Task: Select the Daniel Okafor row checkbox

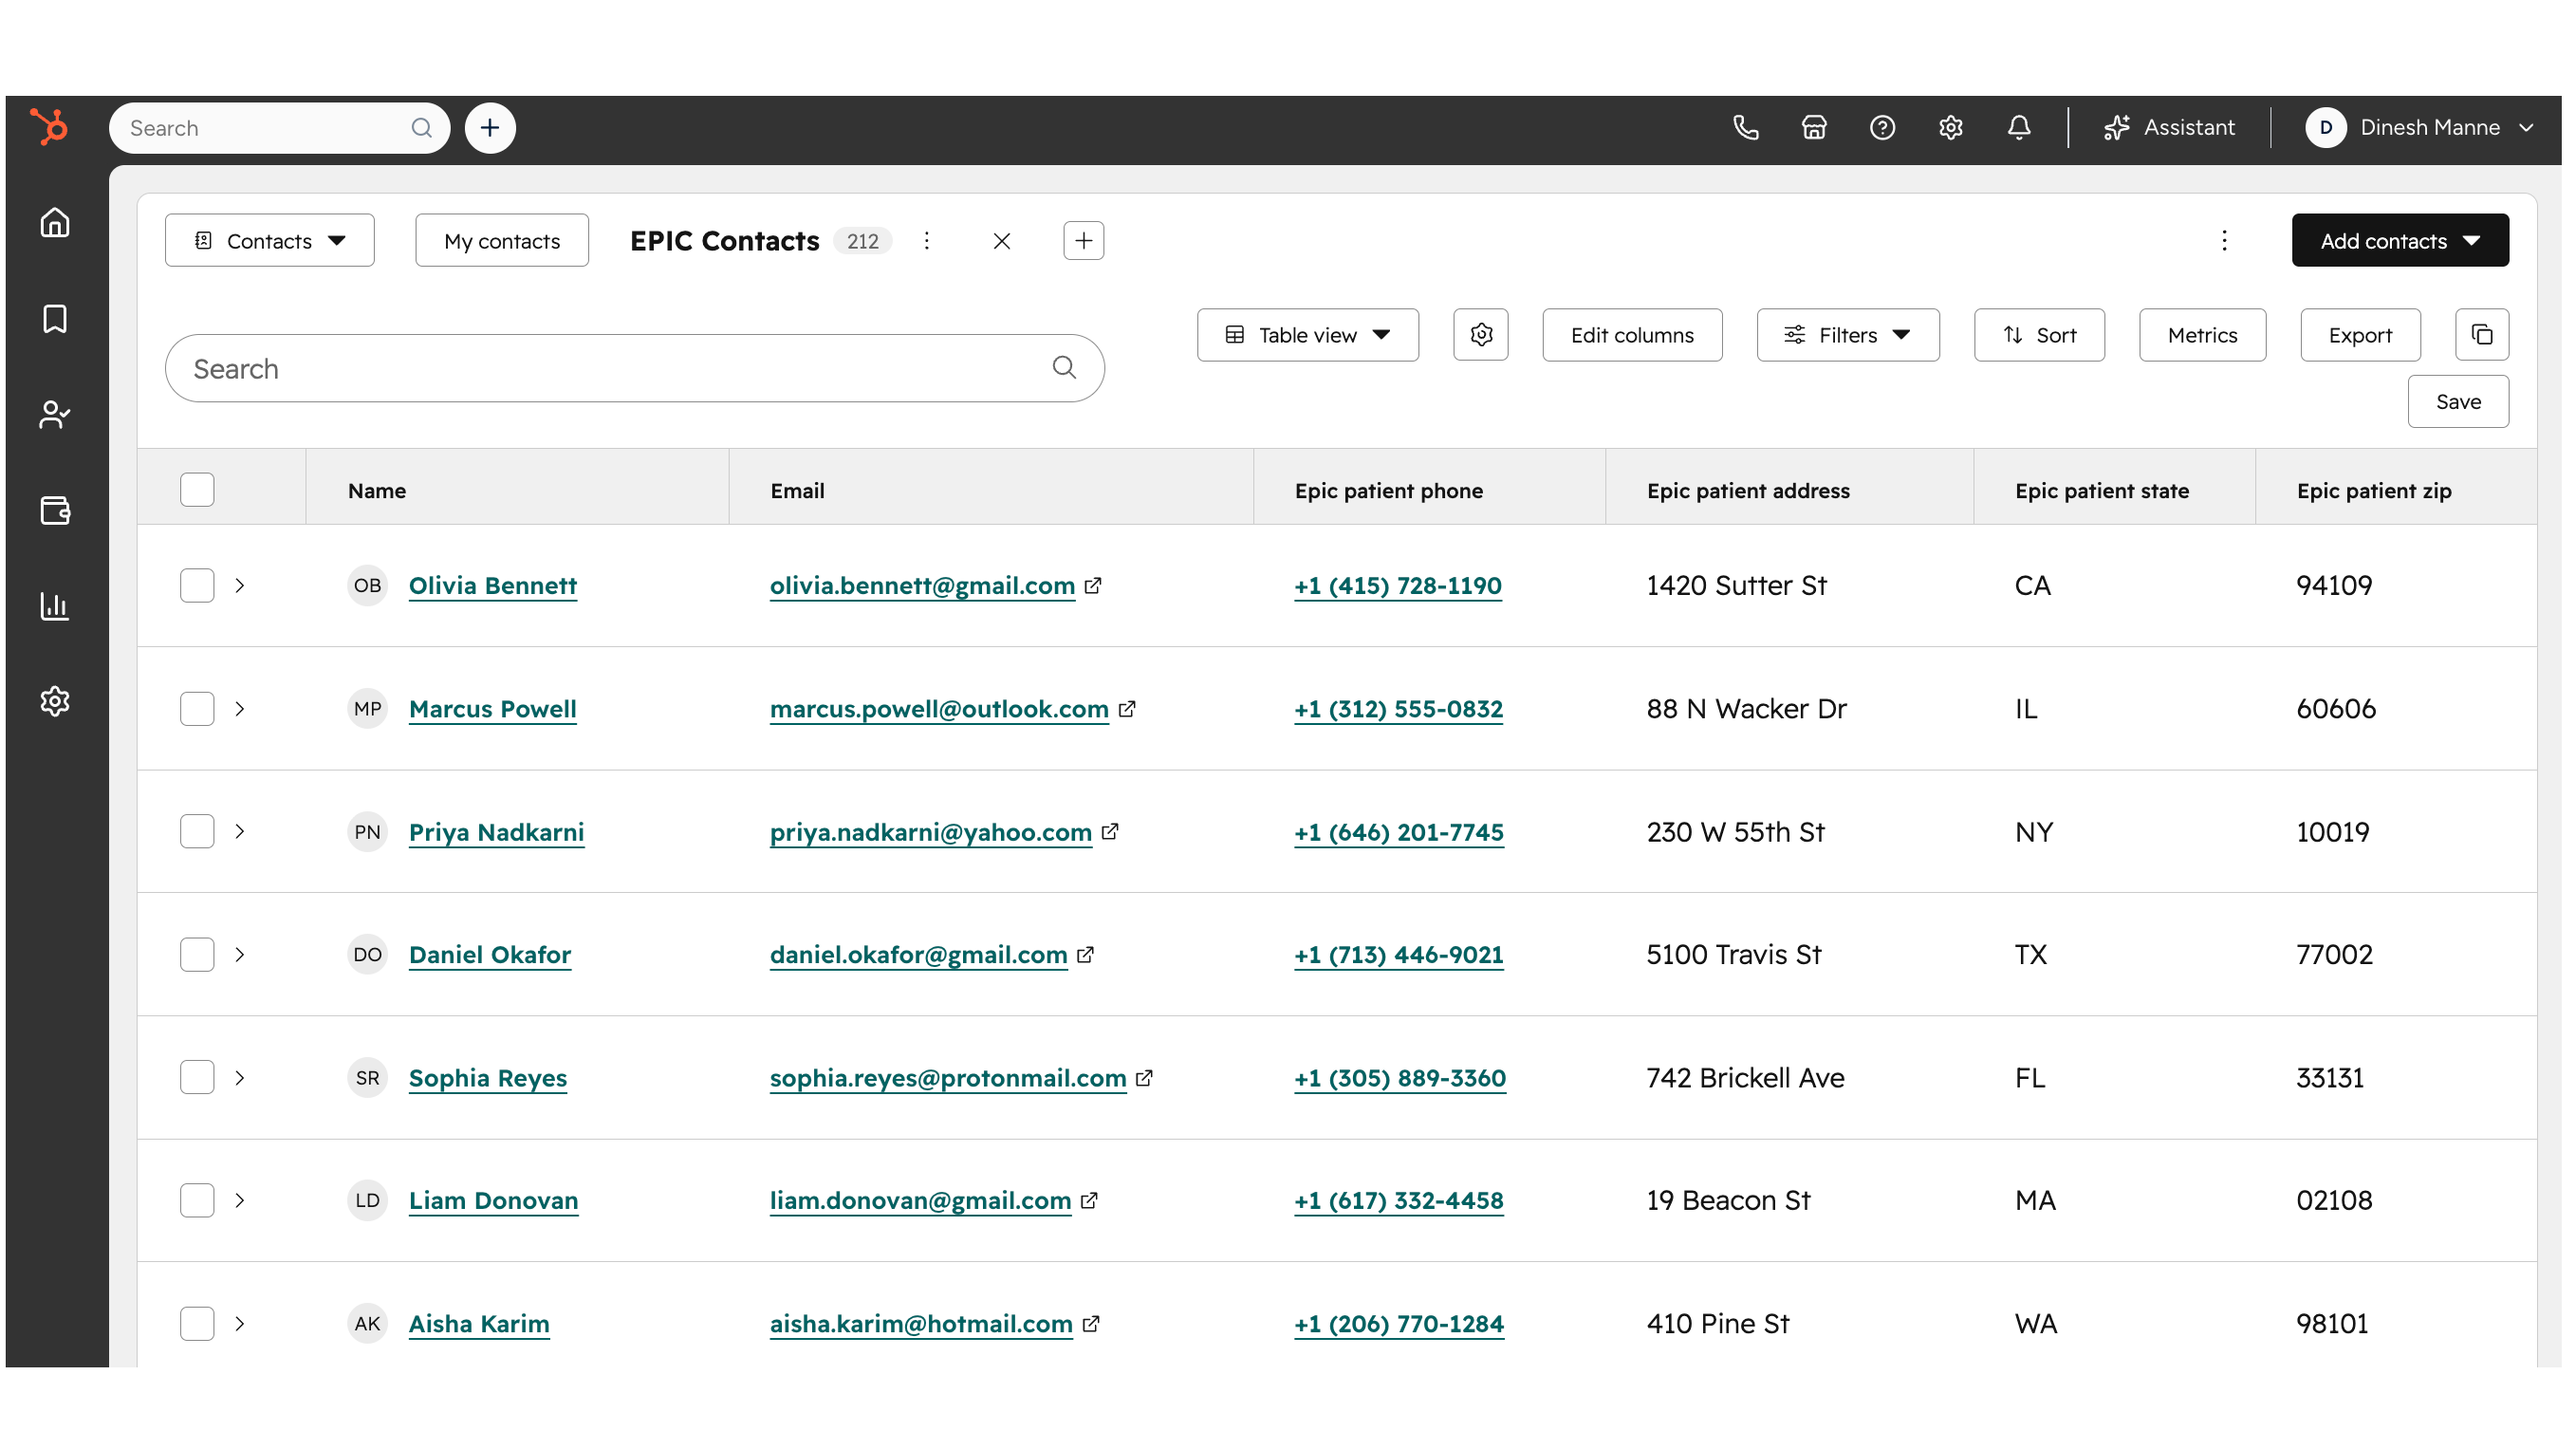Action: point(197,955)
